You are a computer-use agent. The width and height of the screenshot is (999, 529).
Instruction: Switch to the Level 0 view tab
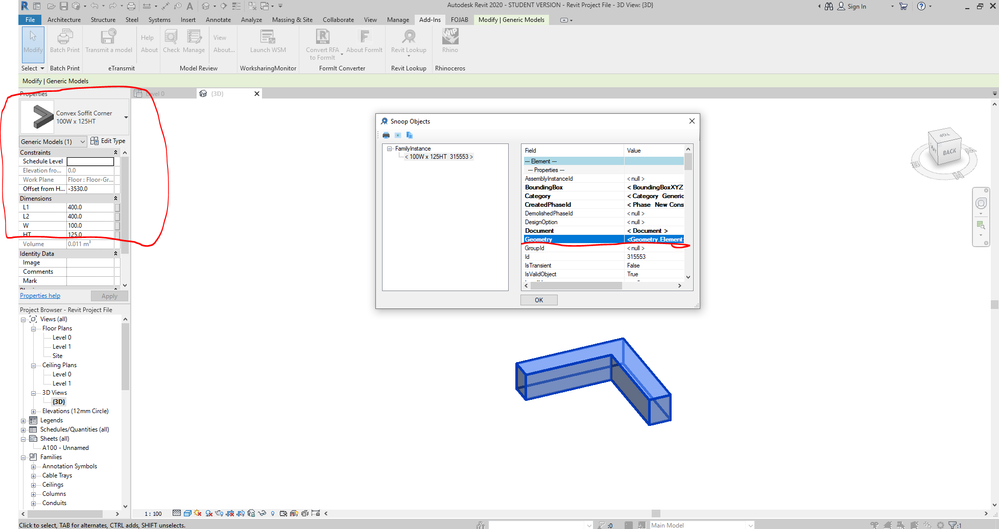click(x=153, y=94)
